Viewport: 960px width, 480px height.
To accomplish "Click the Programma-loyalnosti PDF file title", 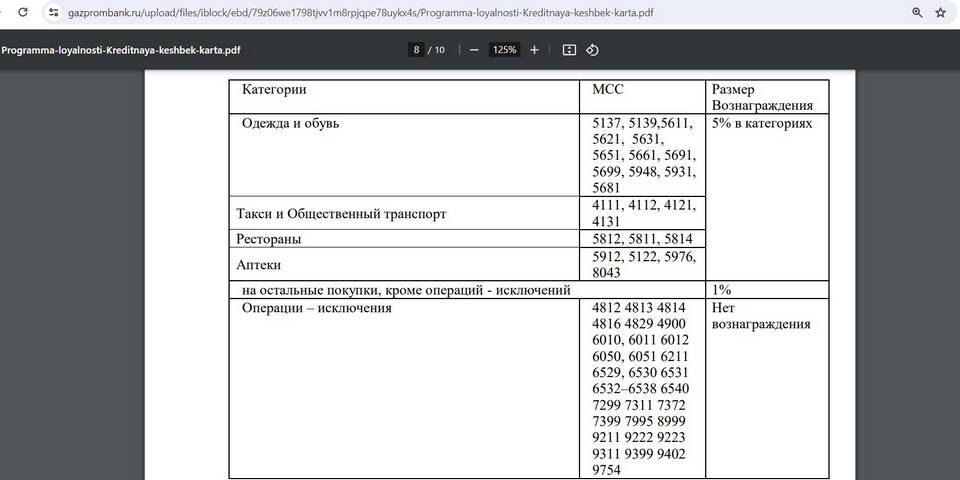I will [121, 50].
